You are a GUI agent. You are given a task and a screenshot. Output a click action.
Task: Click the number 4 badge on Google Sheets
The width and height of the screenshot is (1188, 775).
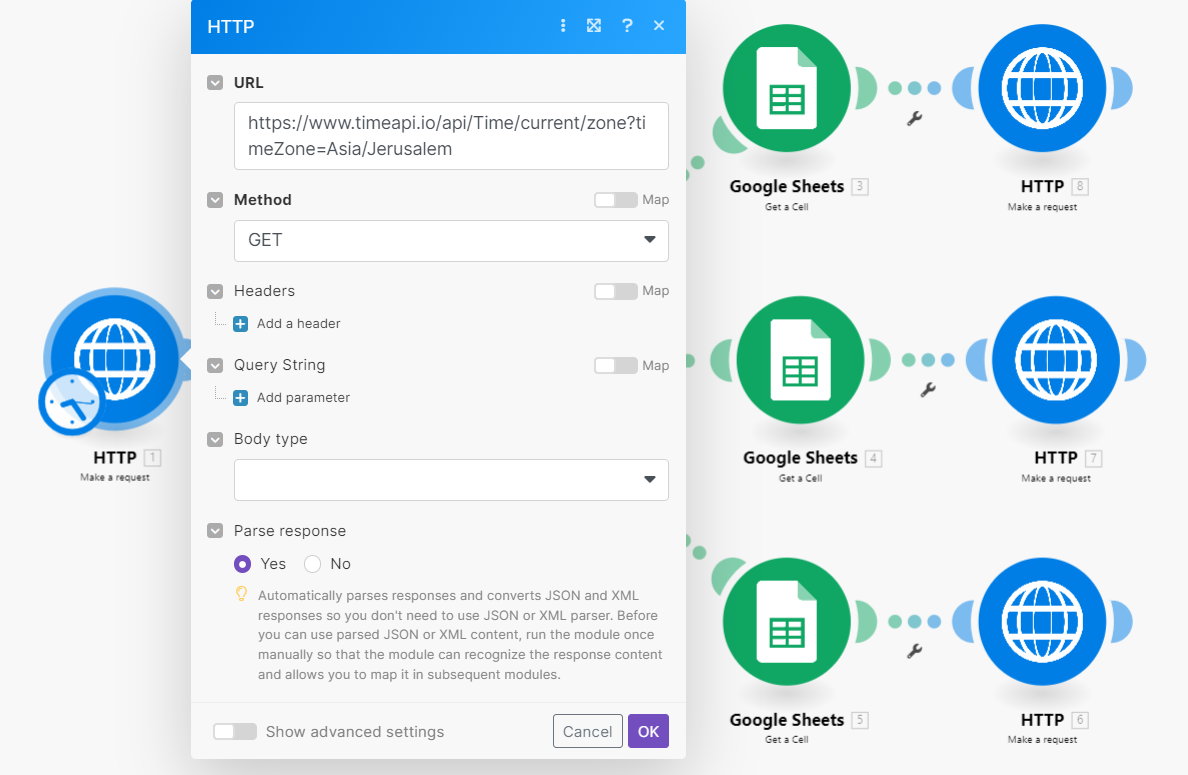click(873, 458)
